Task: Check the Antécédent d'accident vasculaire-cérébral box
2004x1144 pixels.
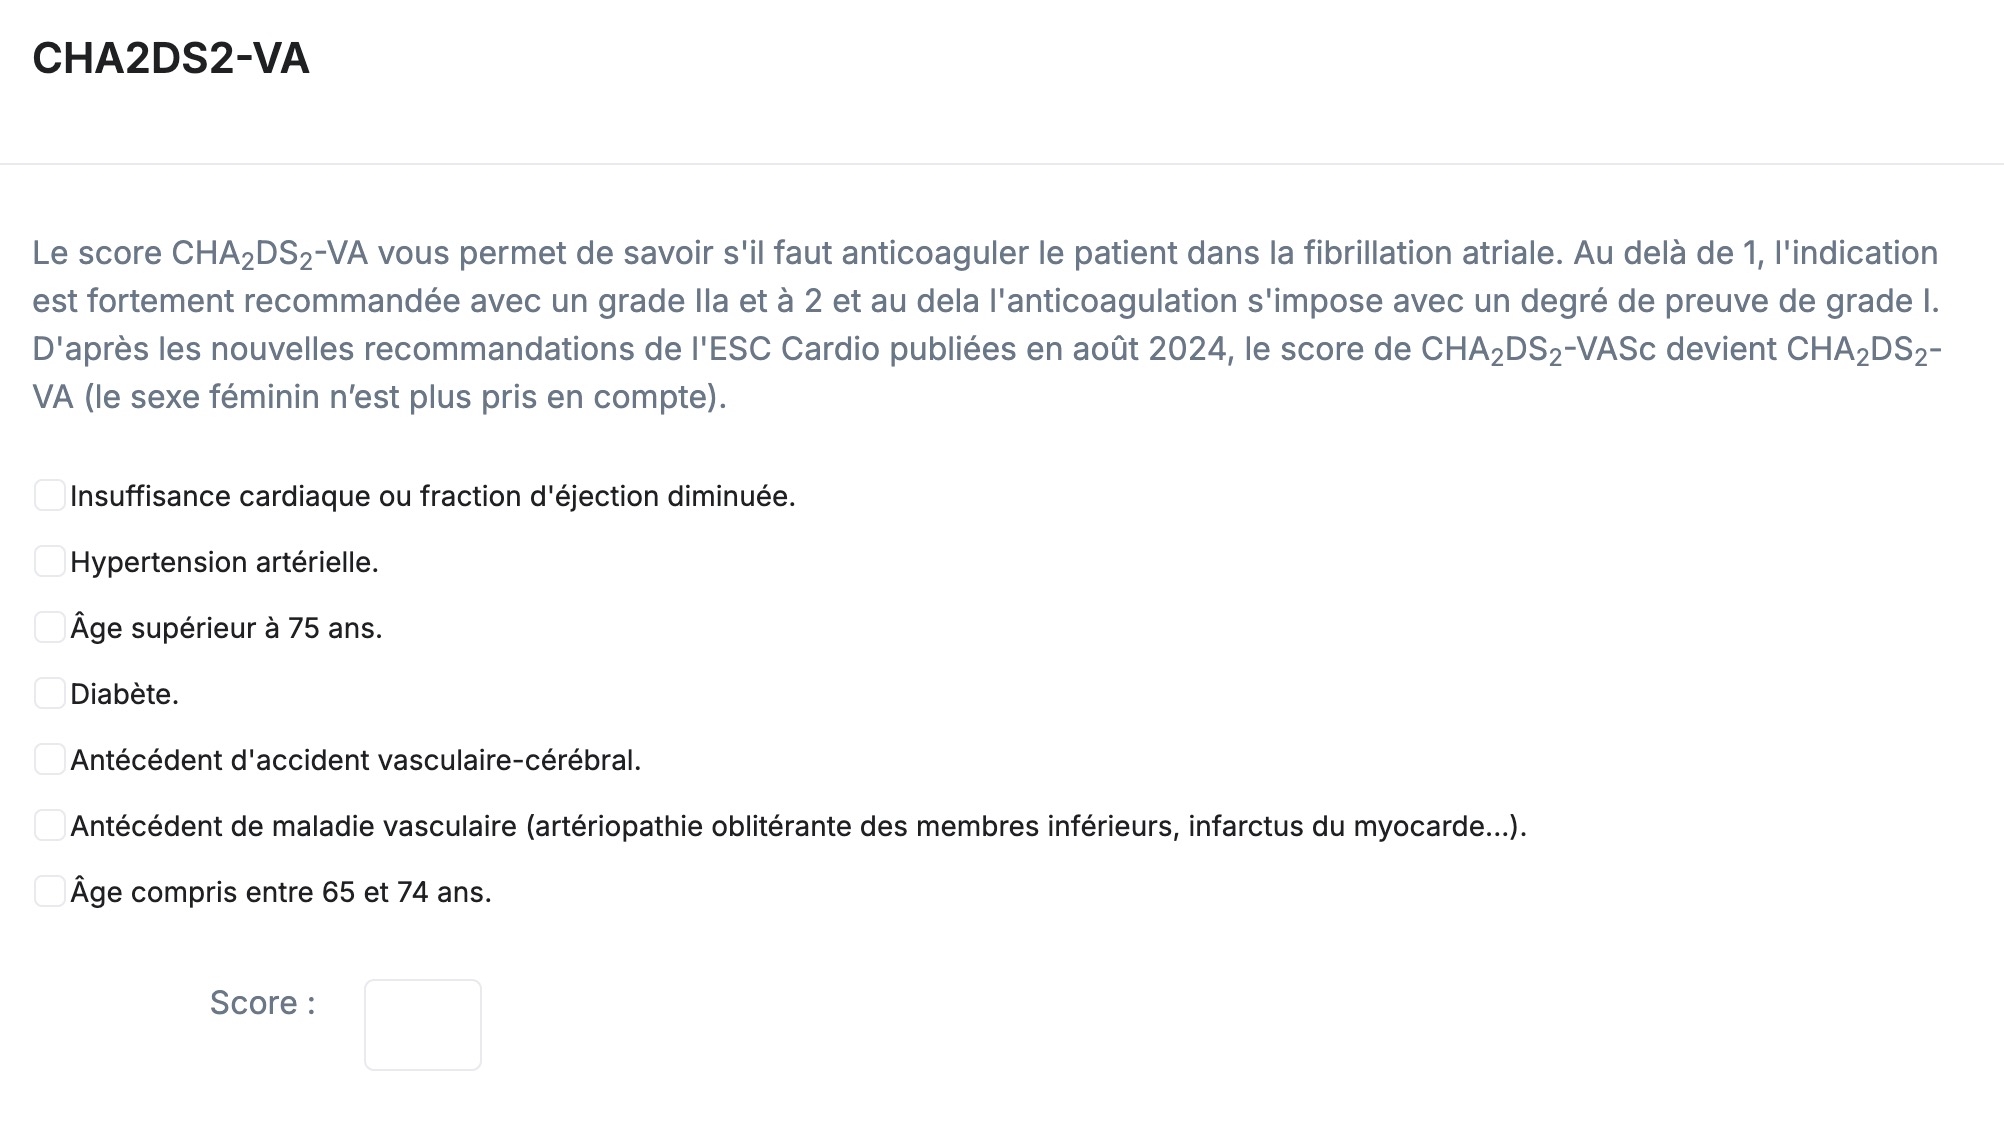Action: [x=49, y=759]
